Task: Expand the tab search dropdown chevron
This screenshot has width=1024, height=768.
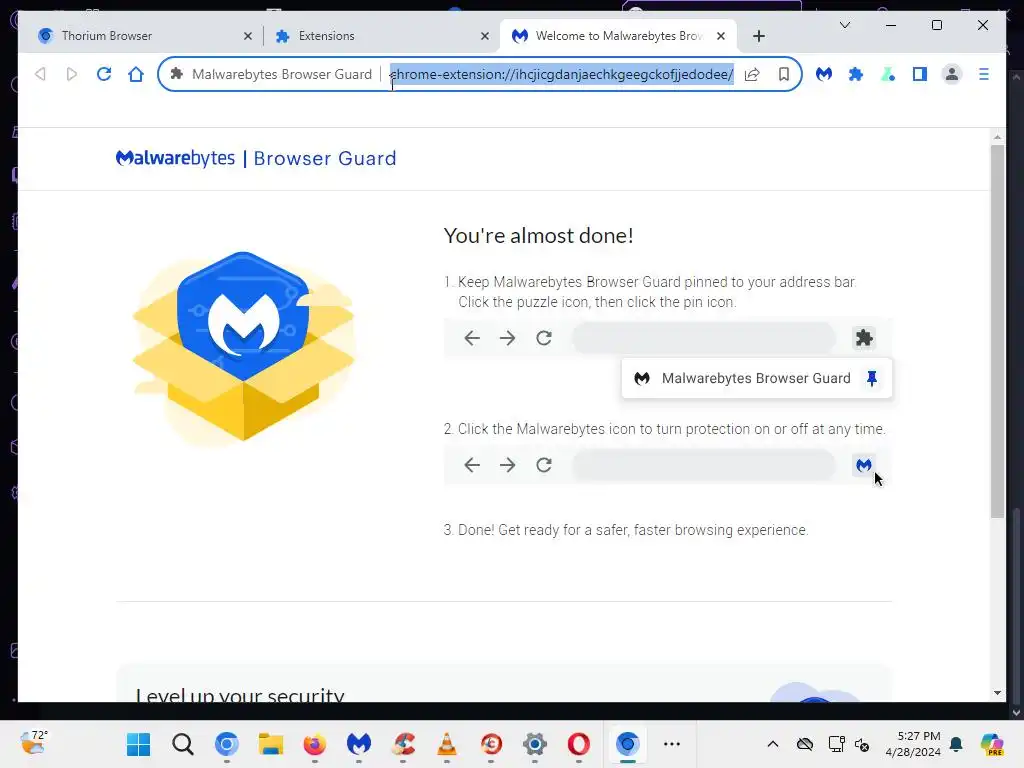Action: coord(845,25)
